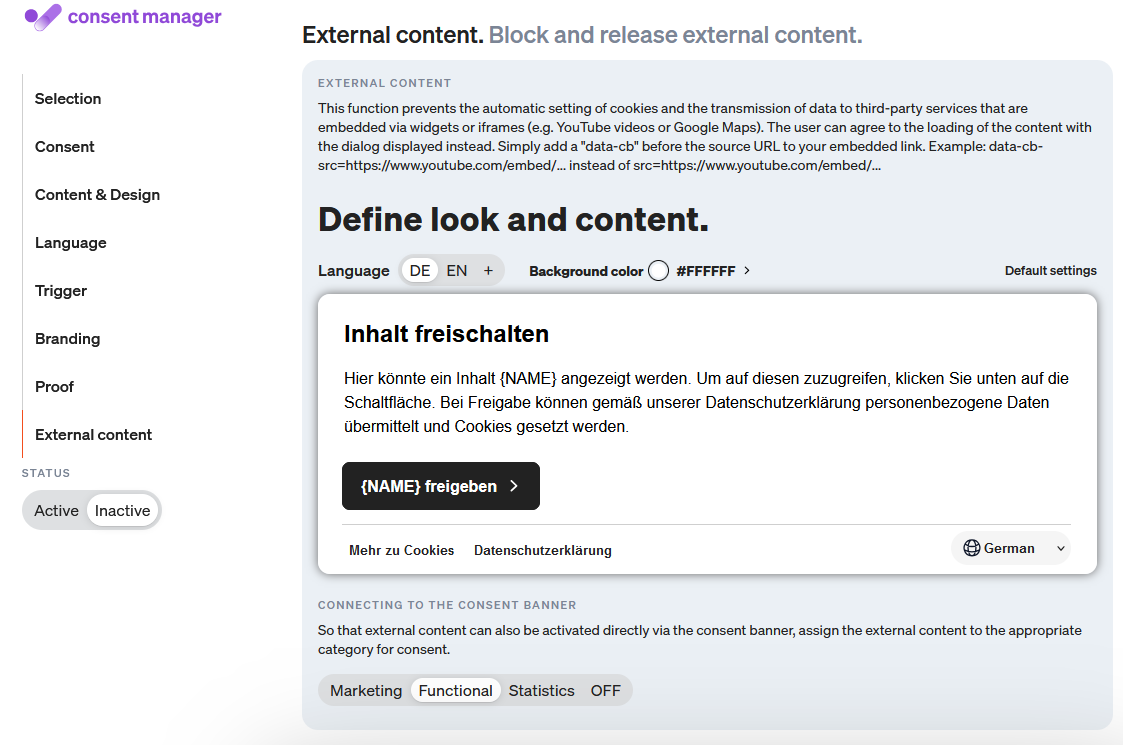Select the DE language tab
The height and width of the screenshot is (745, 1123).
click(419, 270)
